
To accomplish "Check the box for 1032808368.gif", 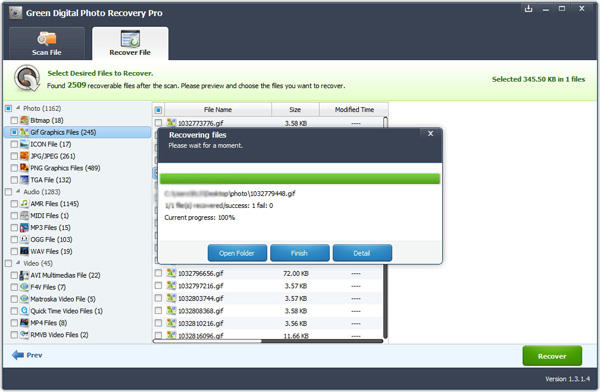I will coord(158,311).
